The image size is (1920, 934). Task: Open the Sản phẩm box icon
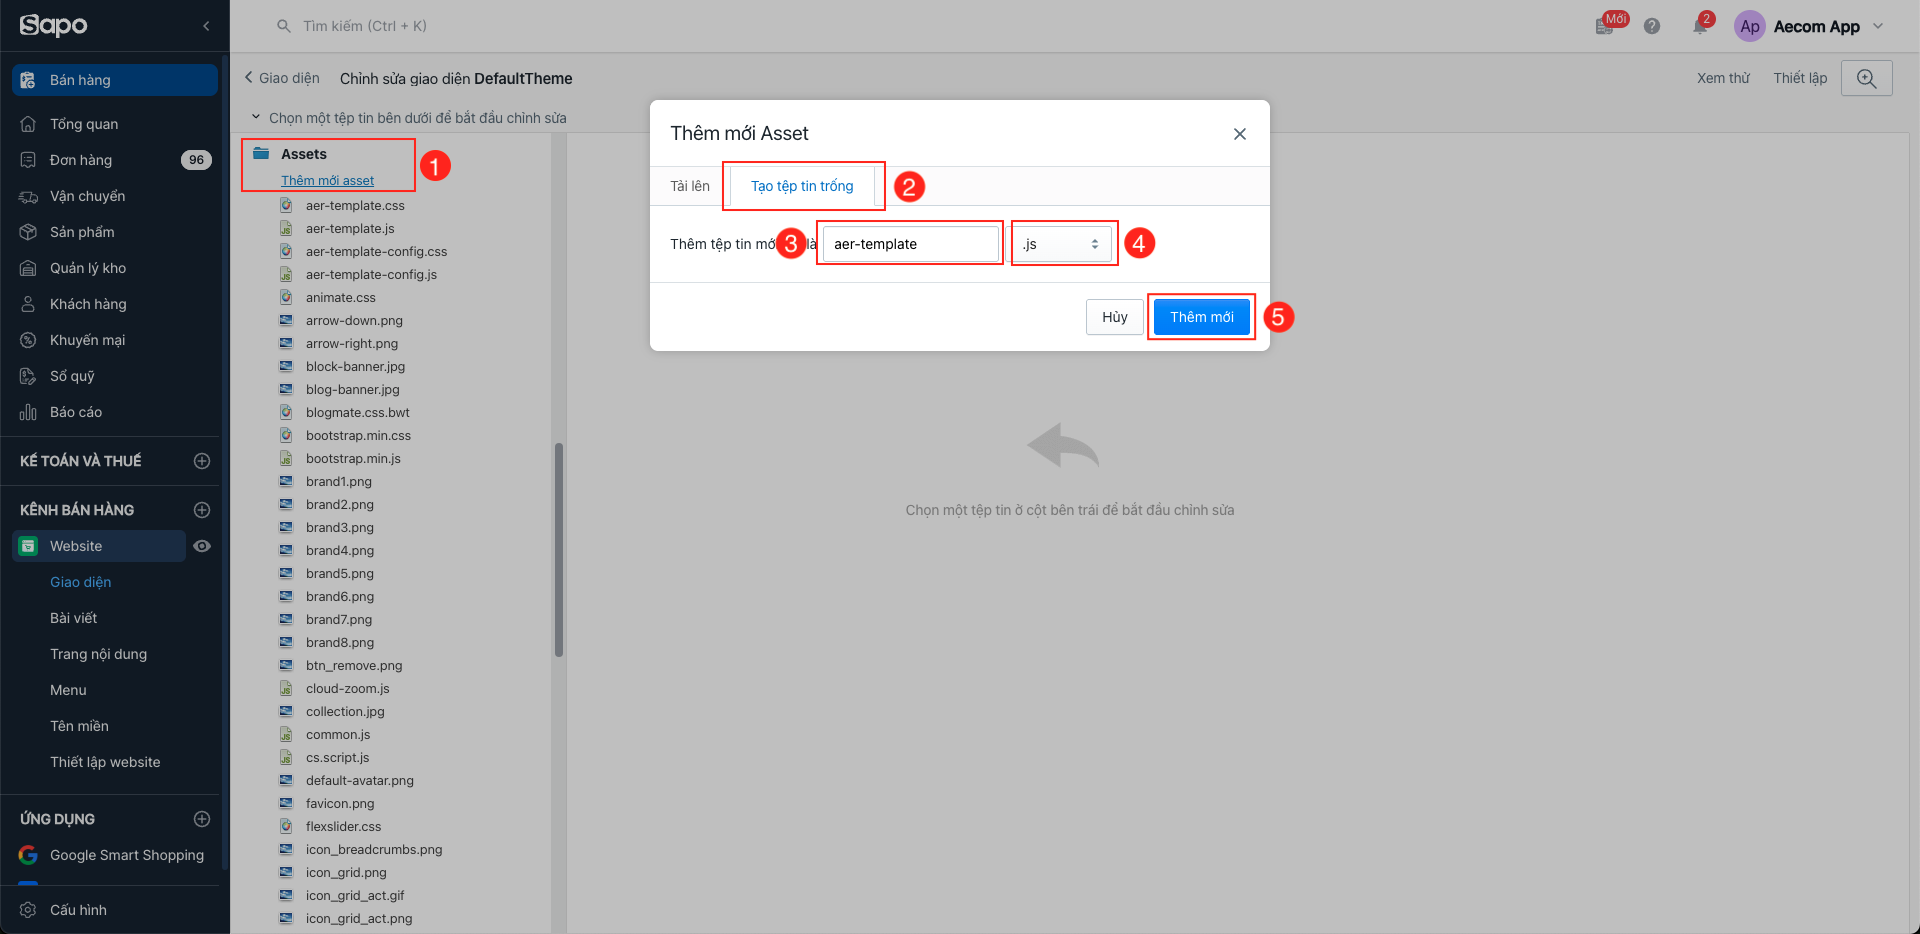[x=28, y=232]
